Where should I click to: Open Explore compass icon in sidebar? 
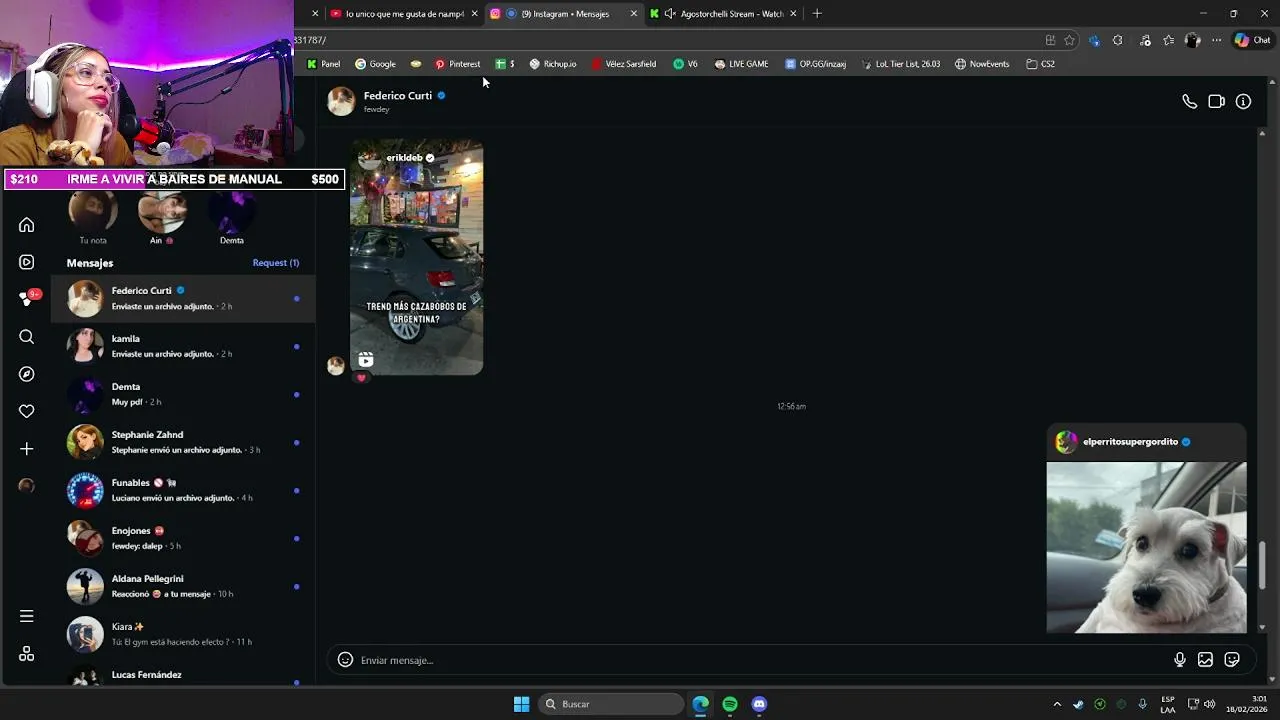(27, 374)
